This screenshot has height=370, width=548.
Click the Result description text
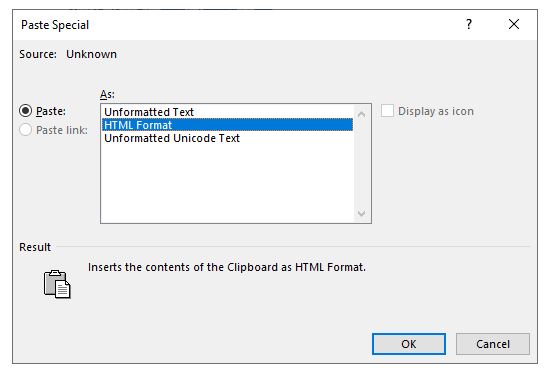coord(227,267)
